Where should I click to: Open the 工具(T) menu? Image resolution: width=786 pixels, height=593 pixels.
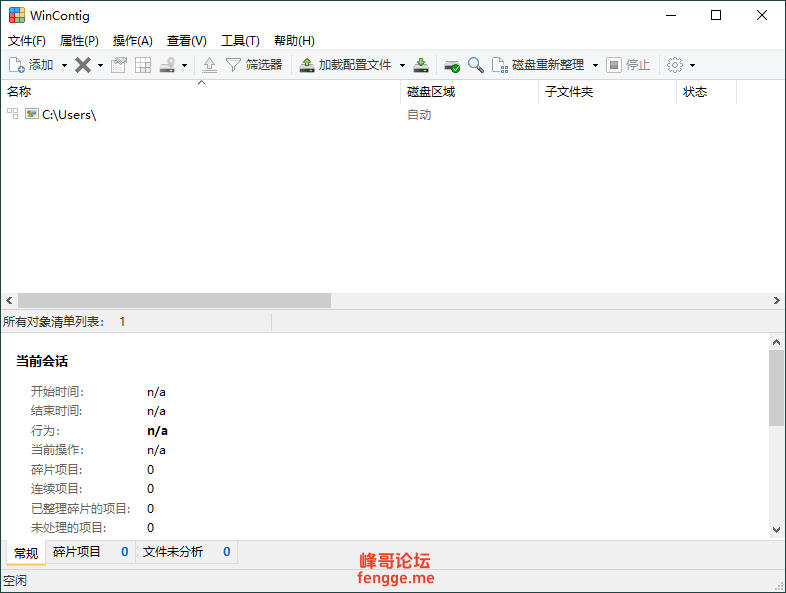point(240,41)
